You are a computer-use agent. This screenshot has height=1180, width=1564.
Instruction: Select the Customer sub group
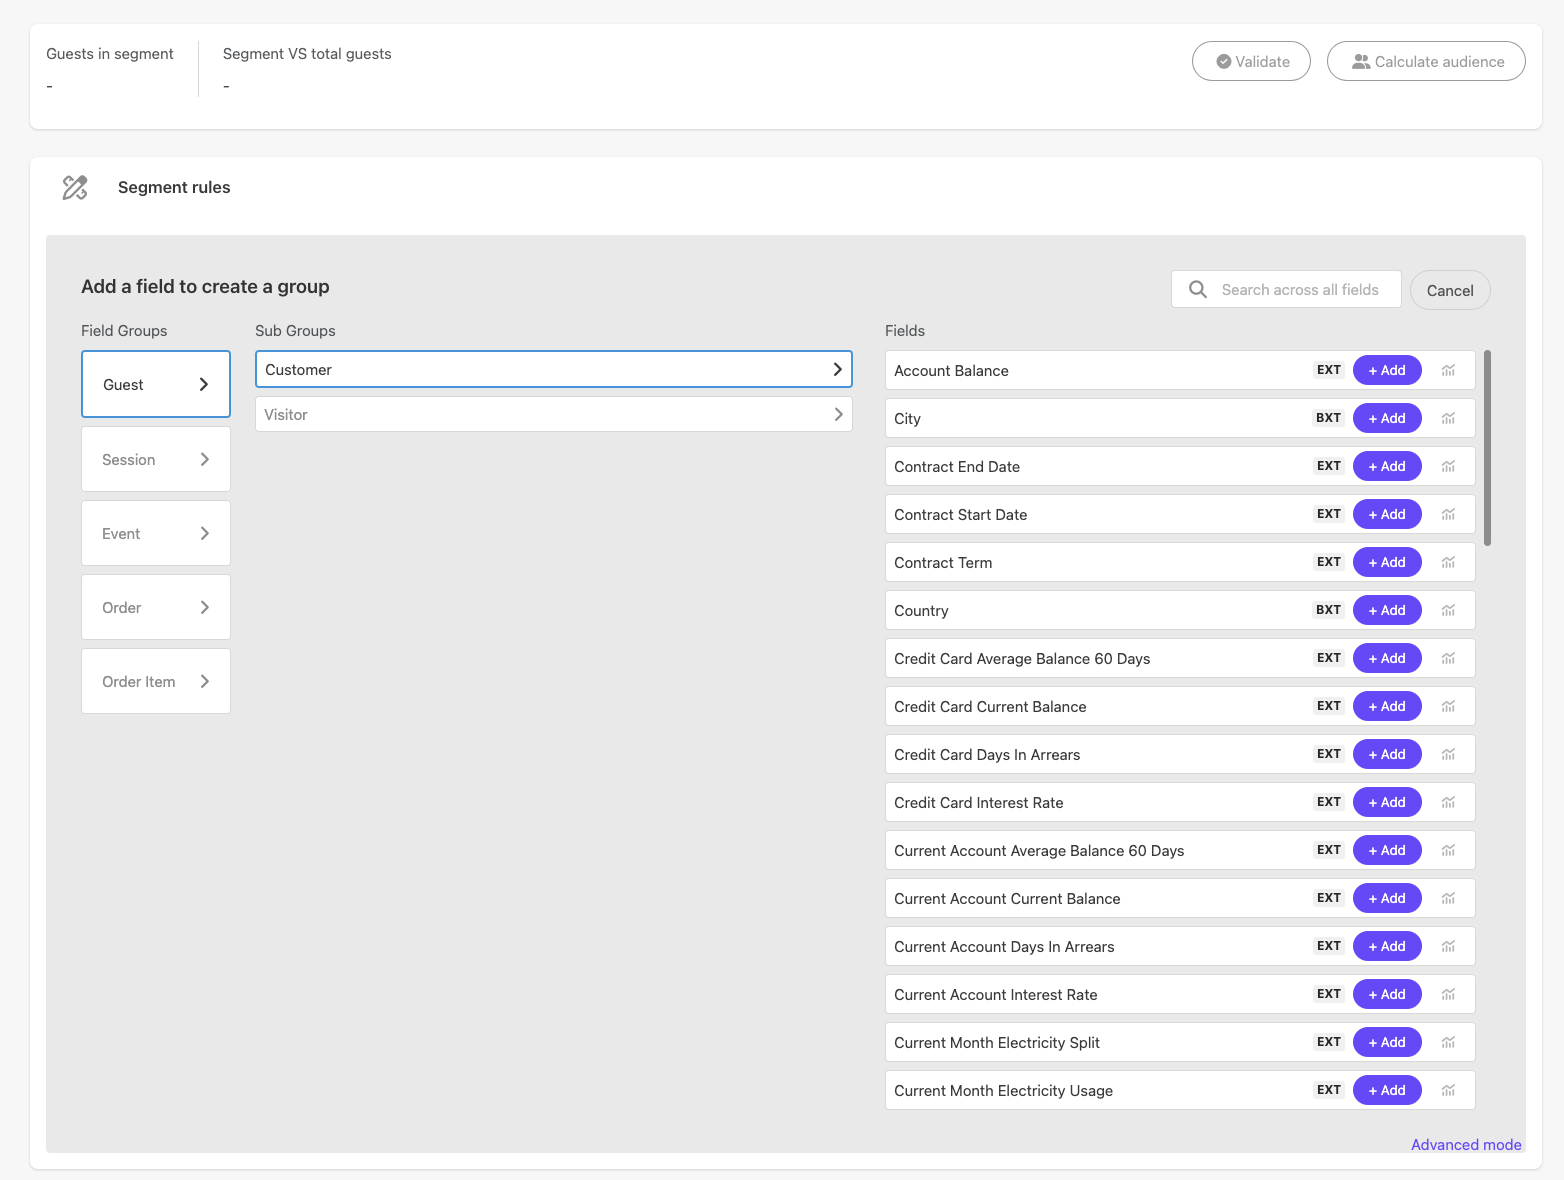coord(553,370)
